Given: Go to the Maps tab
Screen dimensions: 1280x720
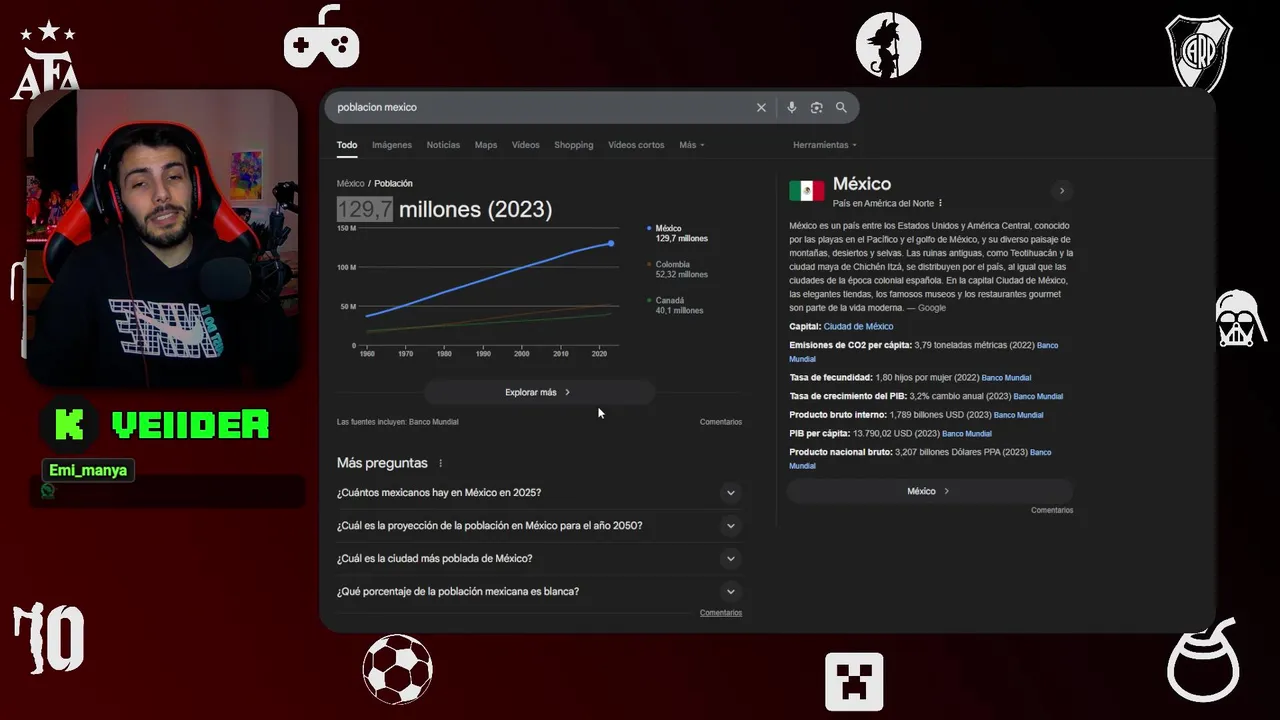Looking at the screenshot, I should tap(486, 145).
